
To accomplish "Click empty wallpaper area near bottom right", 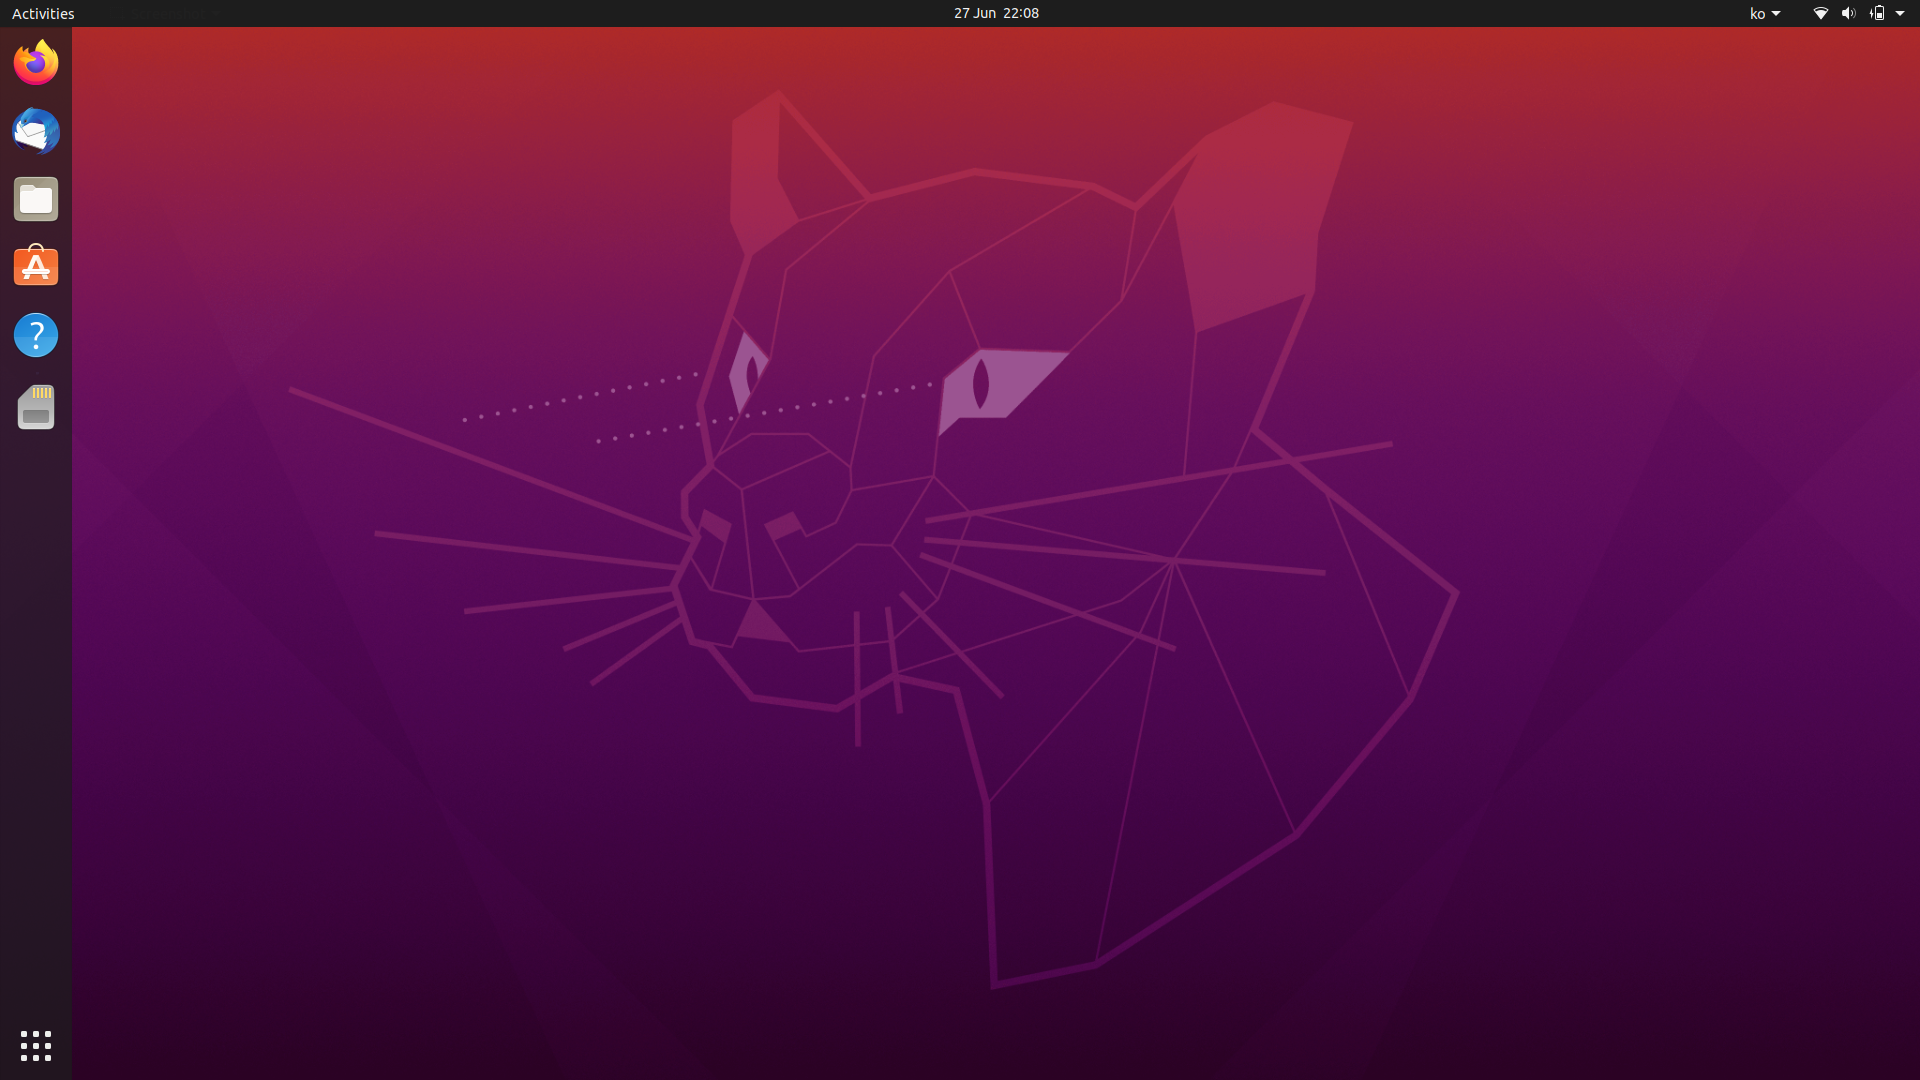I will (x=1700, y=950).
